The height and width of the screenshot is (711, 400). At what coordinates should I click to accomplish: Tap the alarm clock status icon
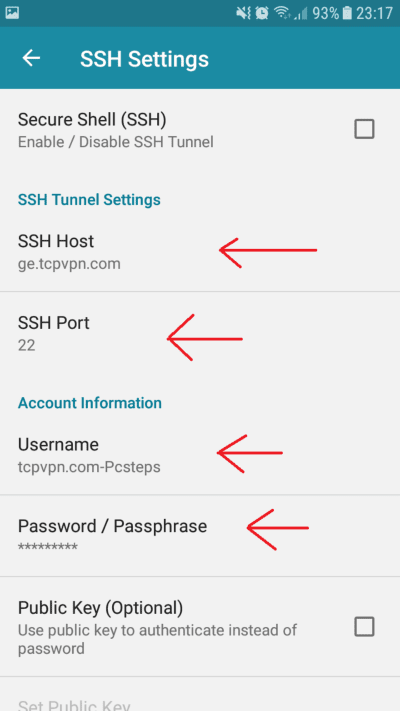pyautogui.click(x=262, y=13)
